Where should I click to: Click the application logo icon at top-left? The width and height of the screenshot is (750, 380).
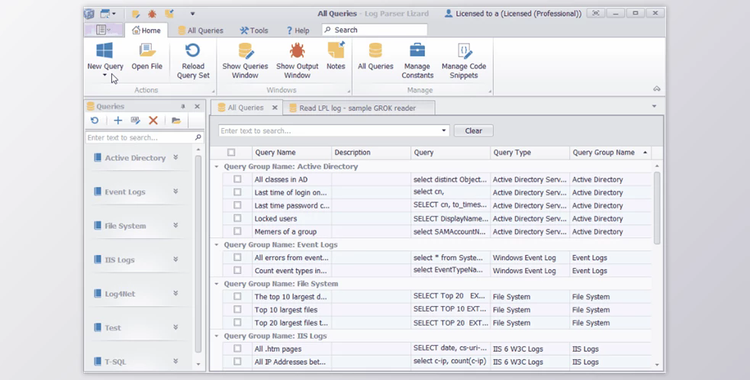(x=89, y=14)
